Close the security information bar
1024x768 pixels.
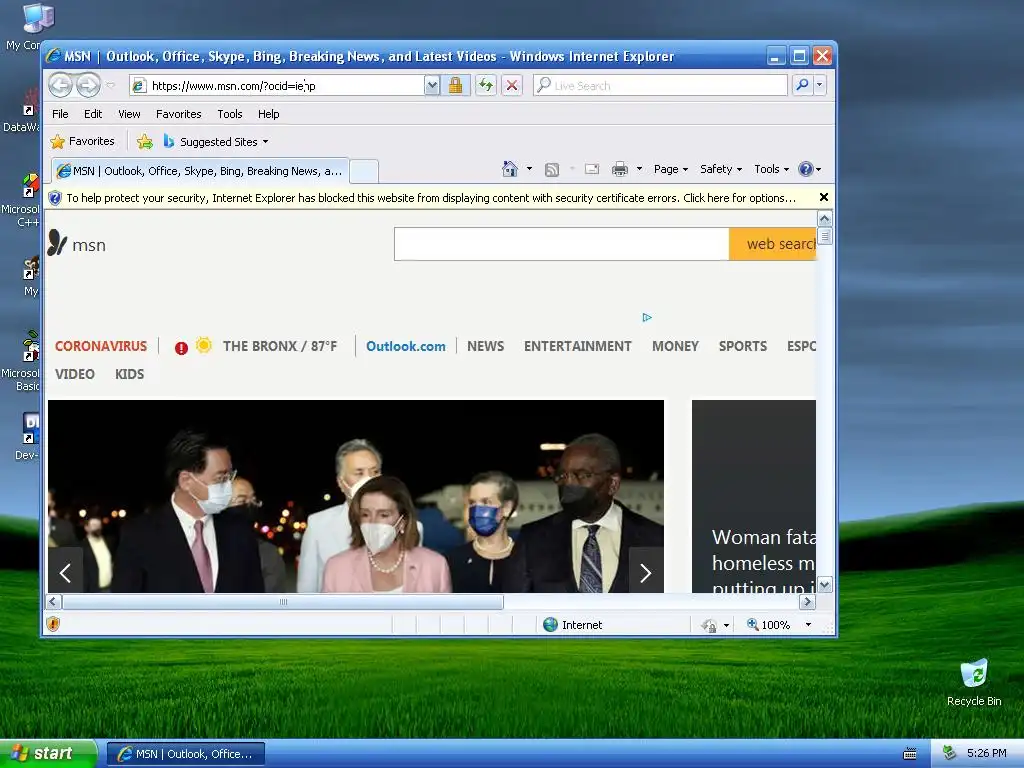(x=824, y=197)
